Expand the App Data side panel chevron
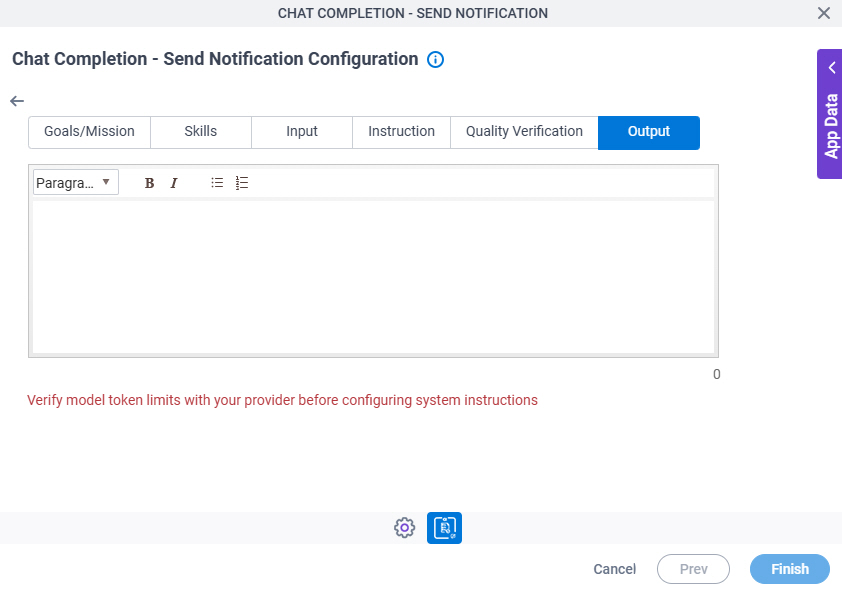 click(832, 68)
